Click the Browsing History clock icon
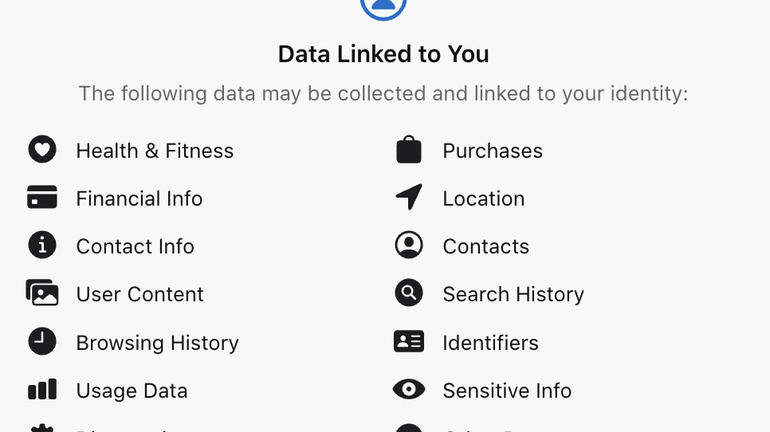770x432 pixels. (x=42, y=342)
